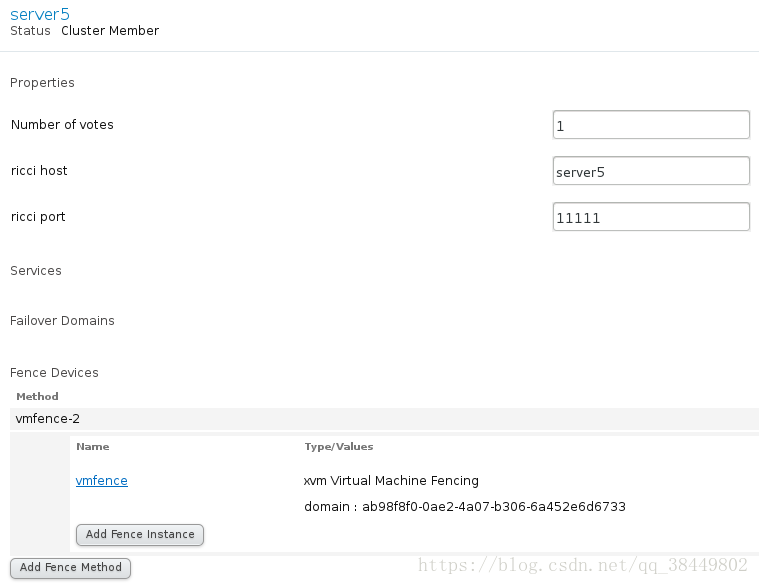Select the domain UUID value text
This screenshot has width=759, height=585.
click(x=494, y=507)
